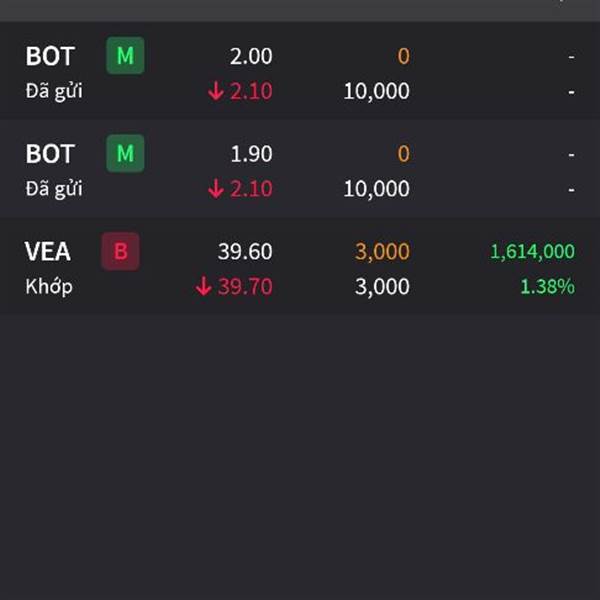The width and height of the screenshot is (600, 600).
Task: Click the green M badge on the 2.00 BOT order
Action: (x=125, y=56)
